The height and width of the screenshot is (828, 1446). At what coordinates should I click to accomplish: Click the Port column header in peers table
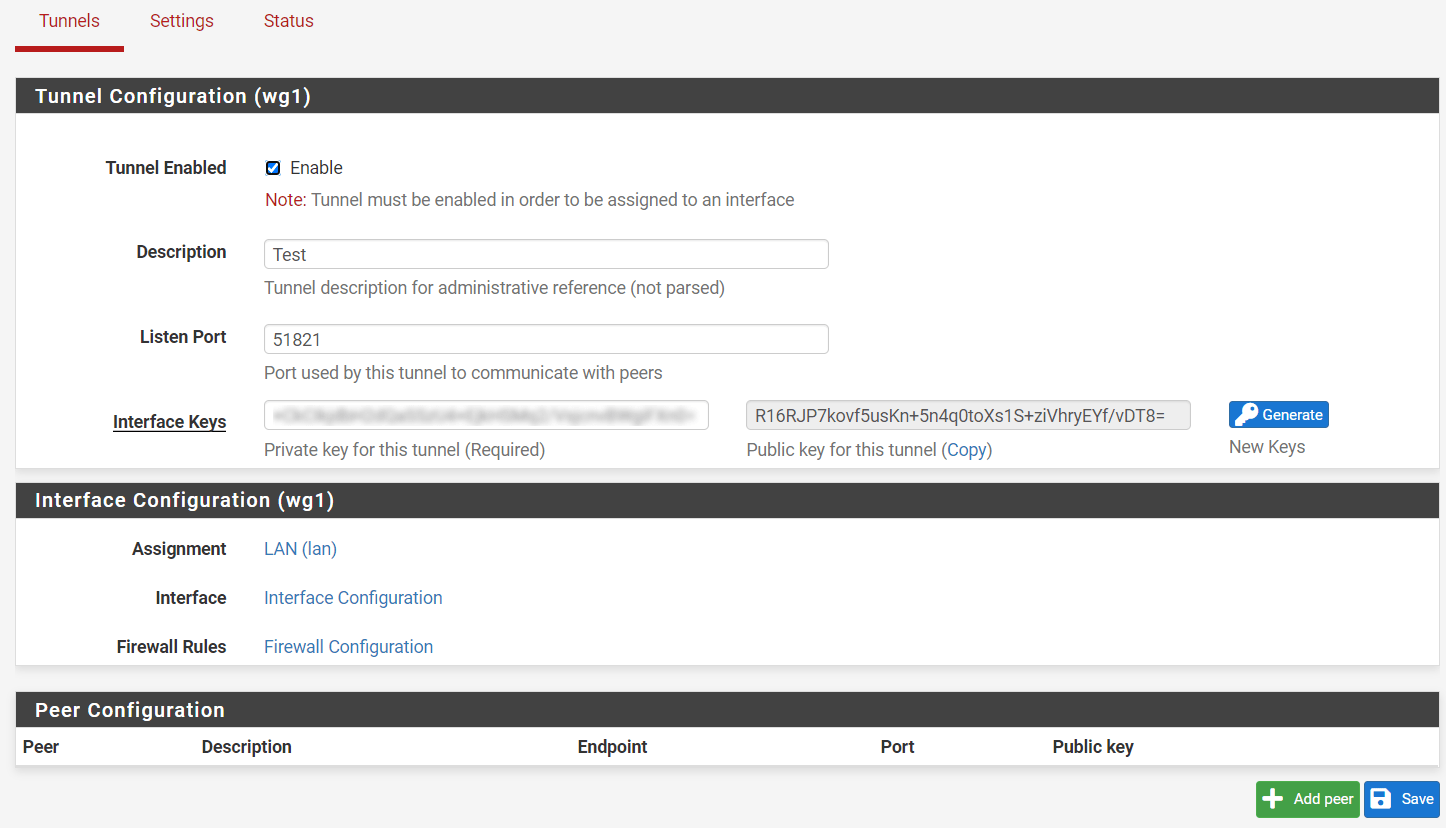[897, 747]
